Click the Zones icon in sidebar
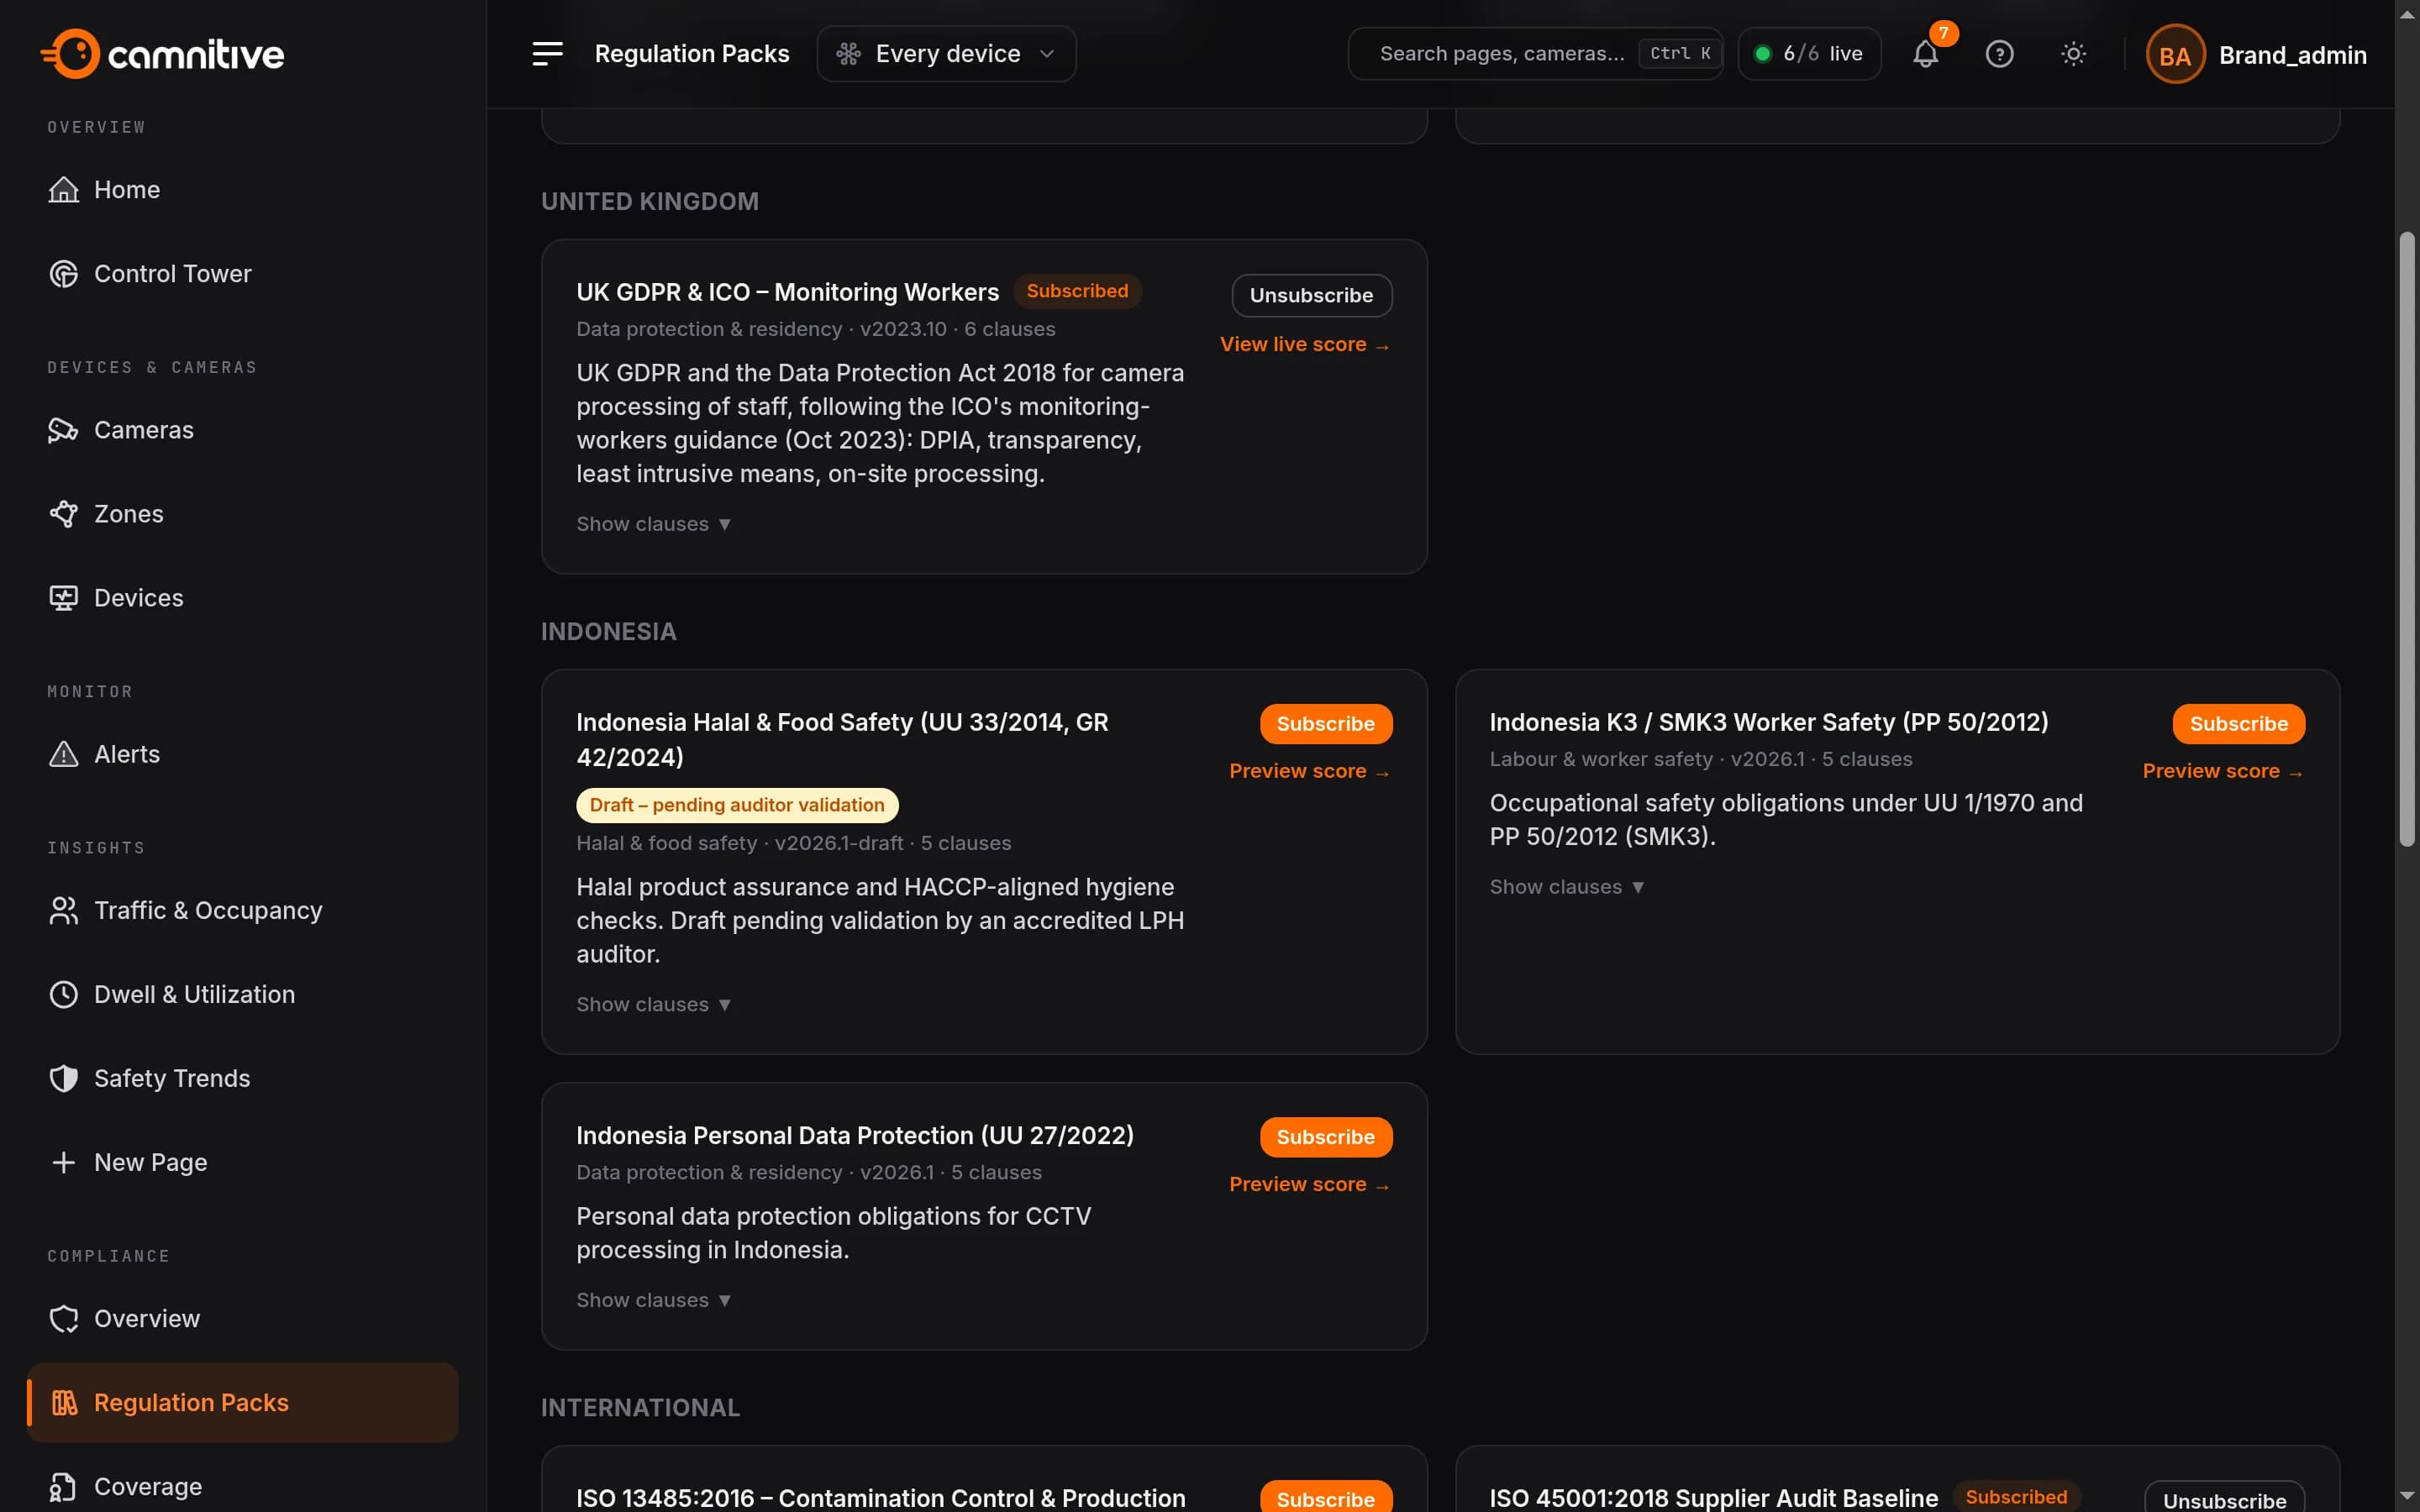 point(64,514)
